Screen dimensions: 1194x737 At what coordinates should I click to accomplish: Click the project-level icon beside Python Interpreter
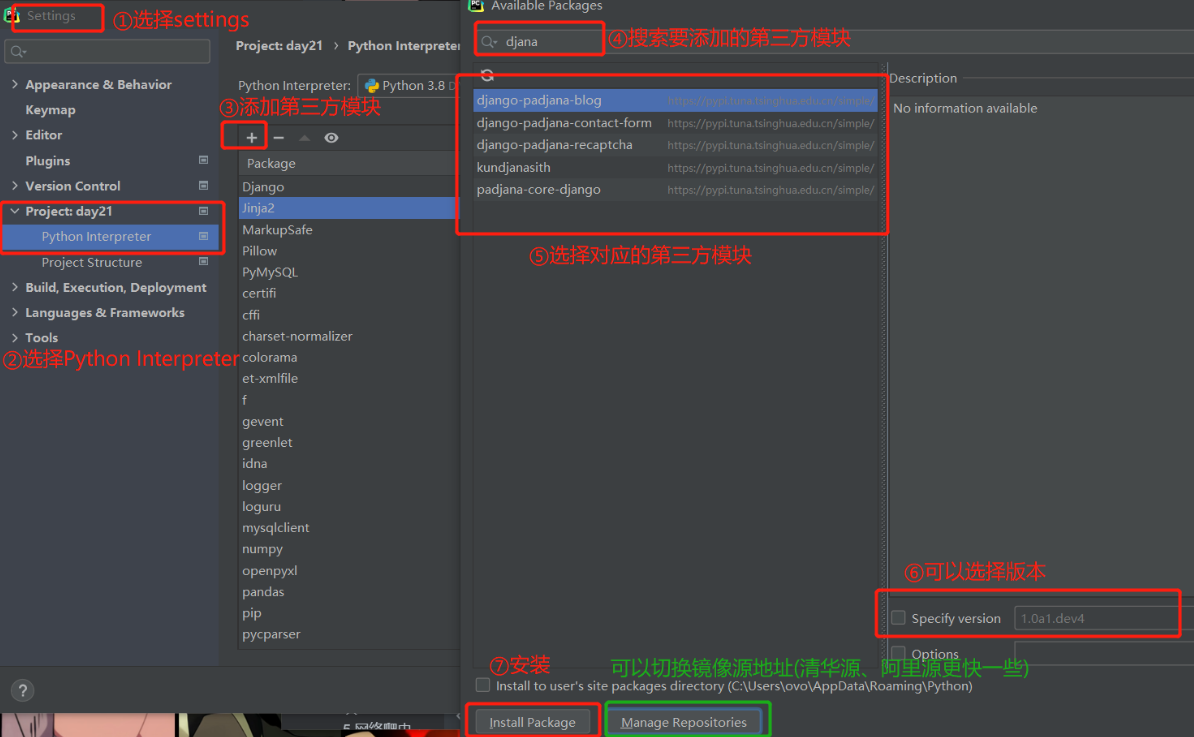(x=203, y=237)
